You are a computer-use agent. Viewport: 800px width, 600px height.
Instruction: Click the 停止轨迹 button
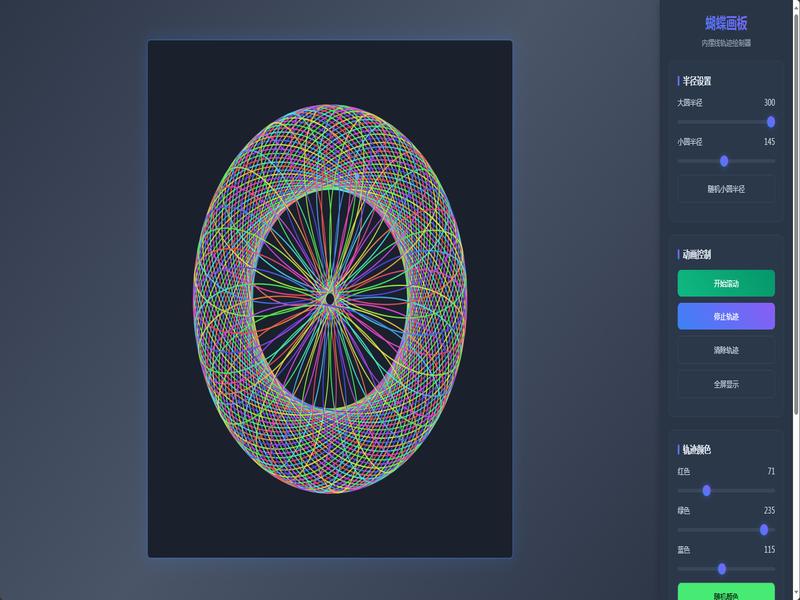[x=726, y=316]
